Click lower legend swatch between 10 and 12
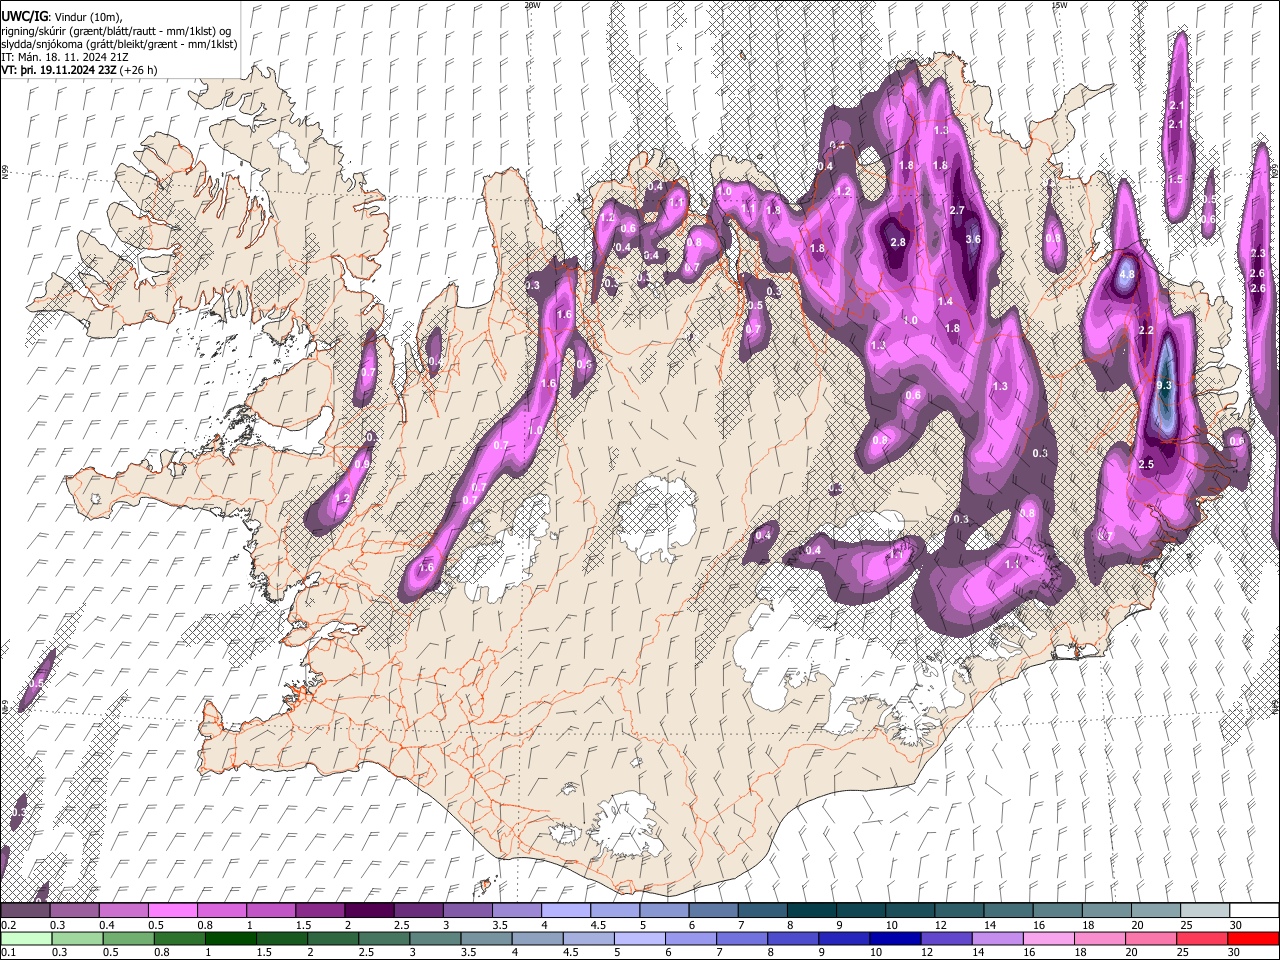This screenshot has height=960, width=1280. (896, 938)
